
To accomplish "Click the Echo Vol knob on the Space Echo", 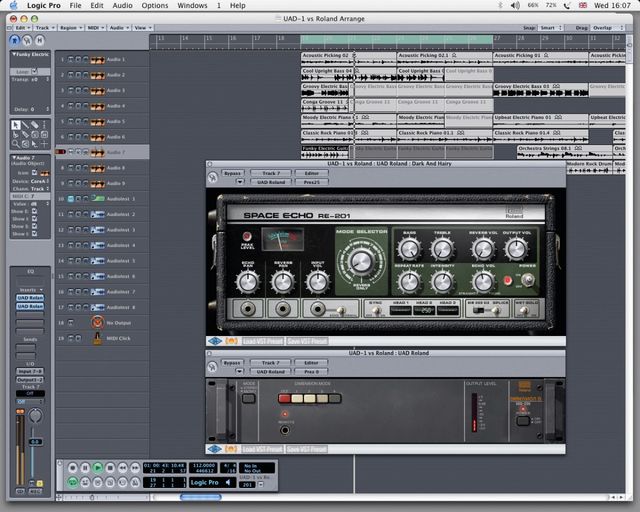I will coord(483,282).
